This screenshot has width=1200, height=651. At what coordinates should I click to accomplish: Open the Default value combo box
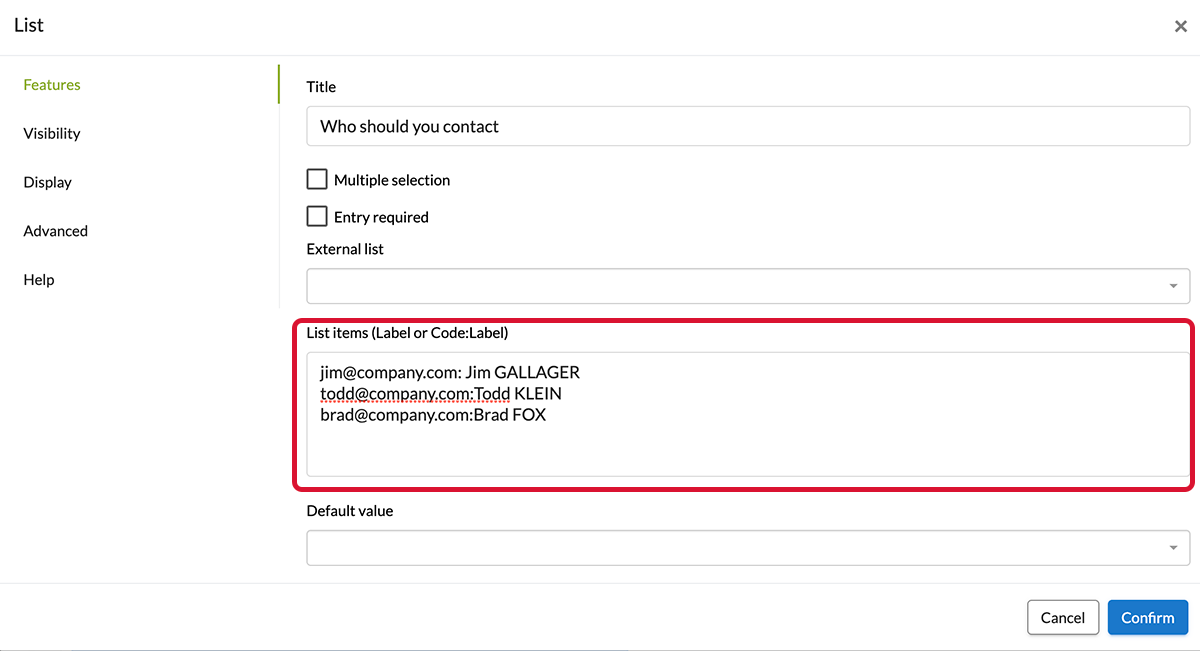tap(748, 547)
